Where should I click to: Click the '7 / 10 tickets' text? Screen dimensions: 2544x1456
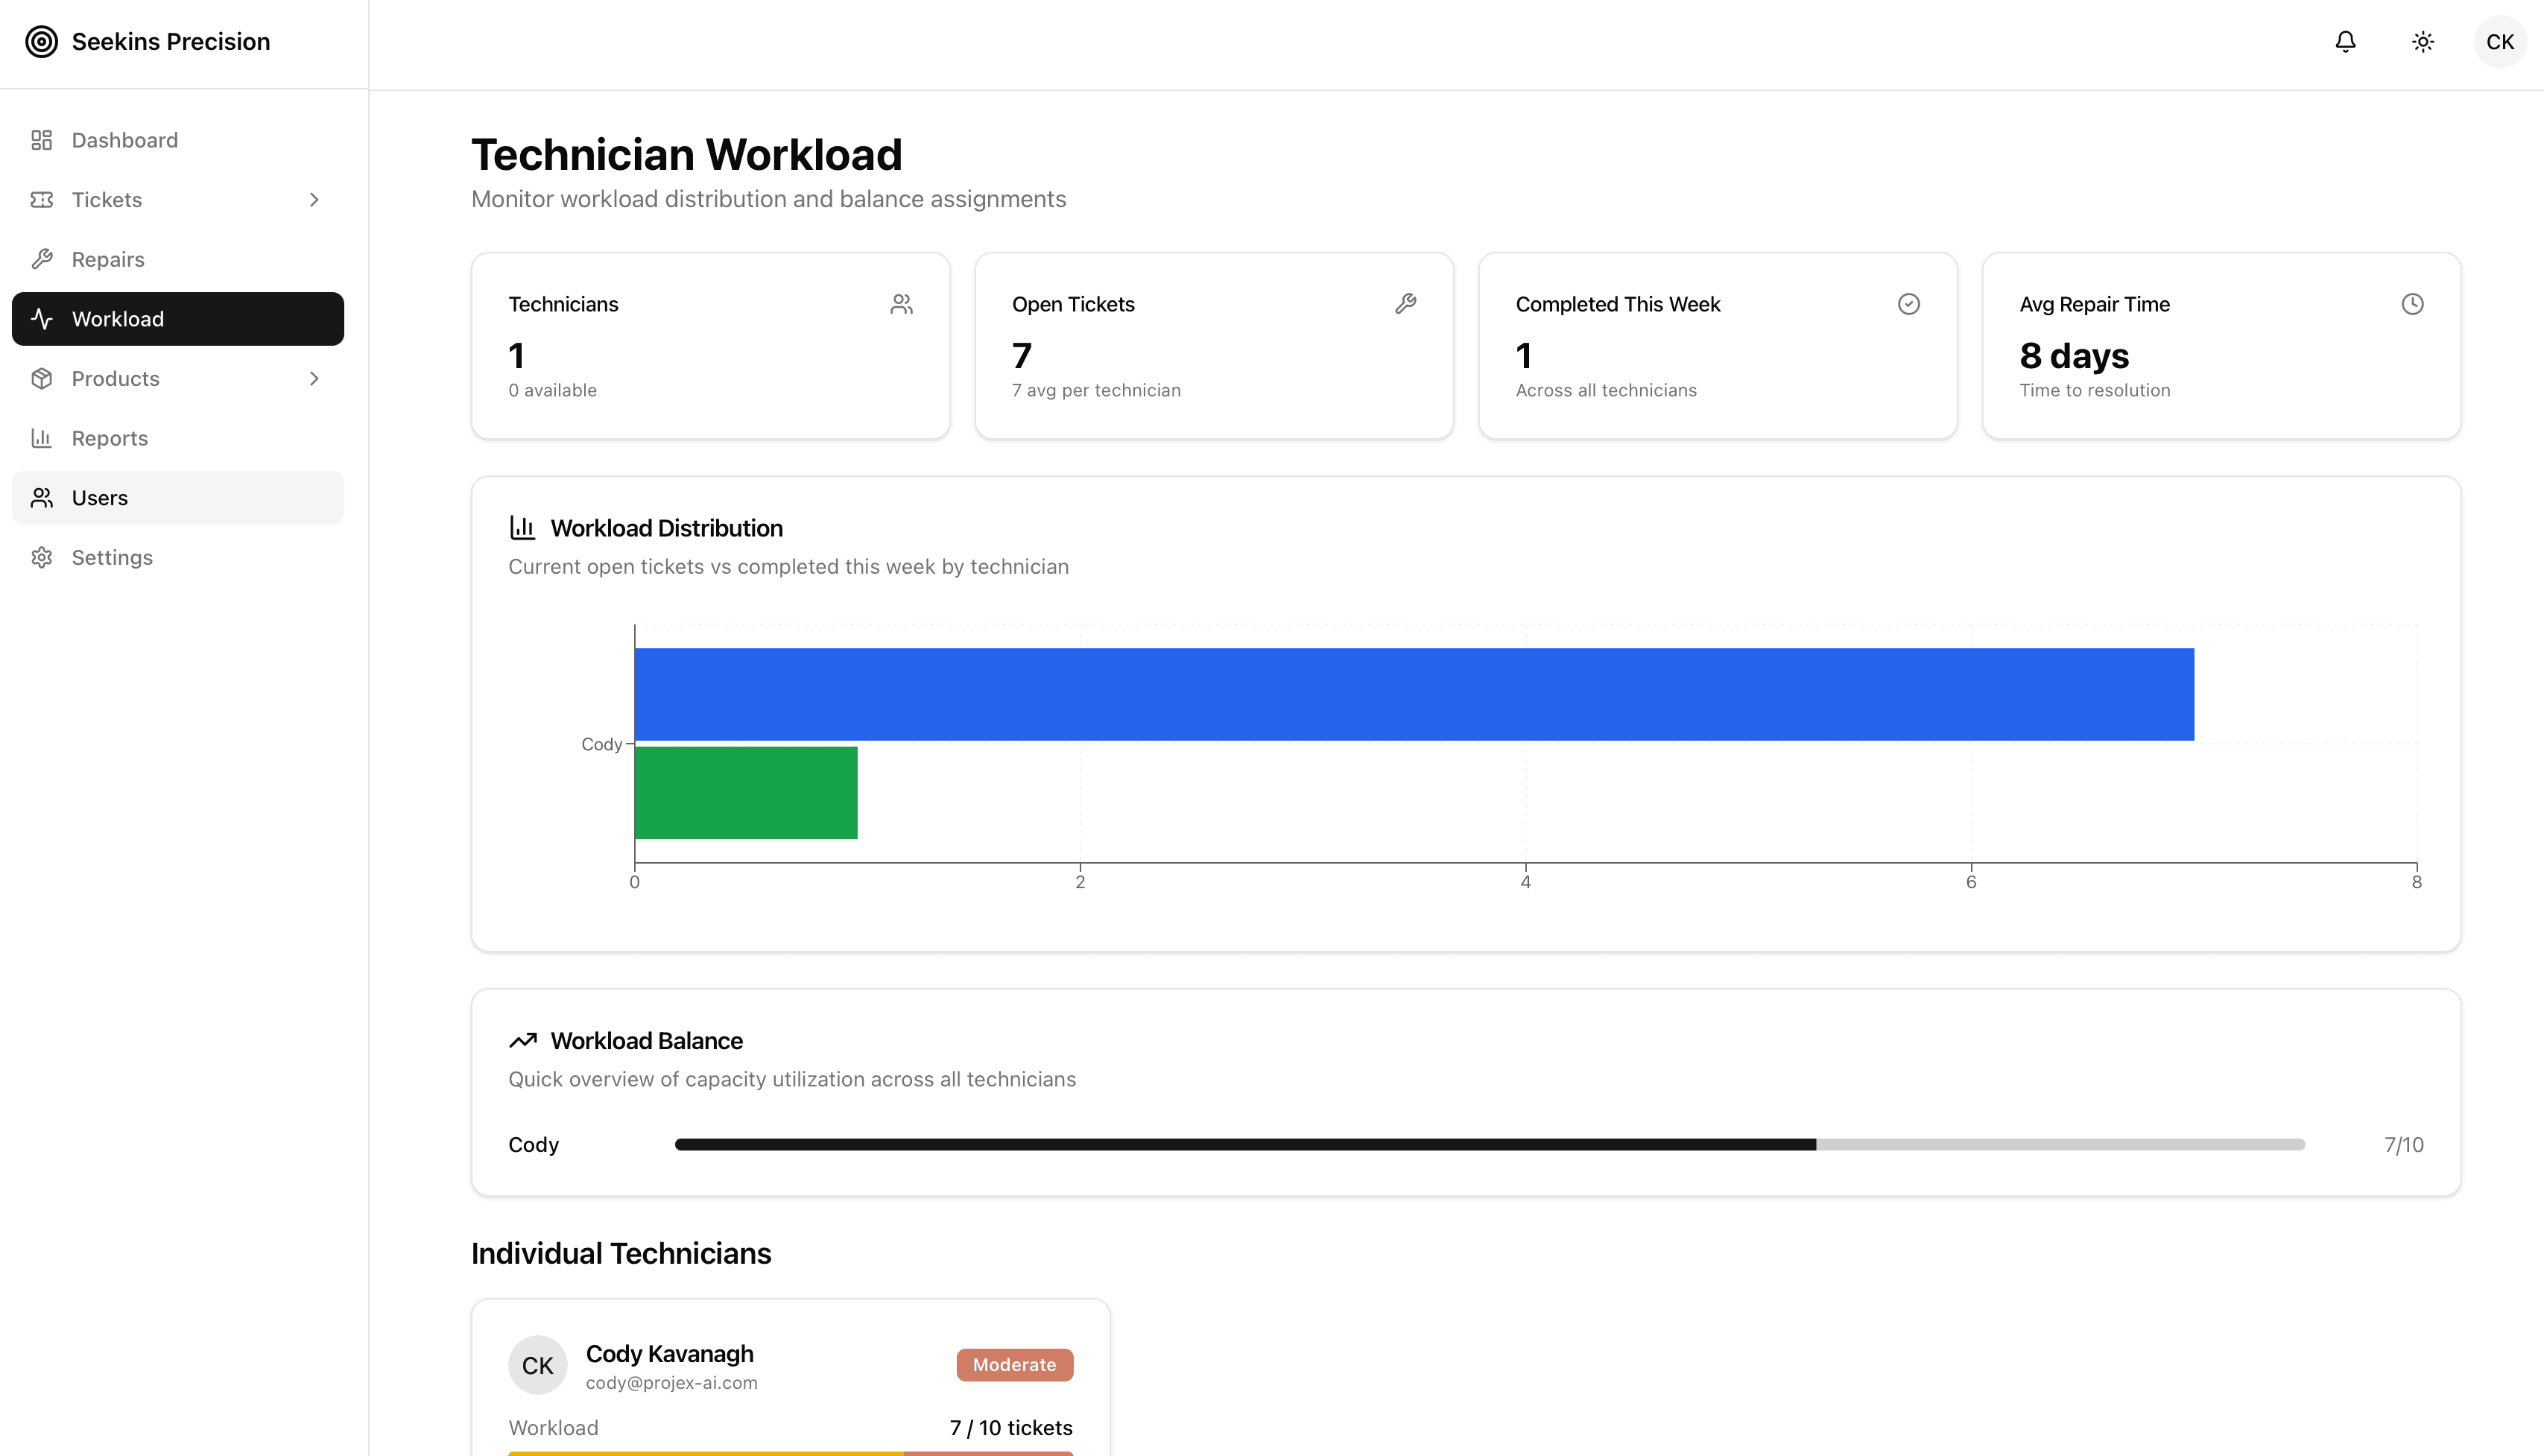coord(1011,1428)
